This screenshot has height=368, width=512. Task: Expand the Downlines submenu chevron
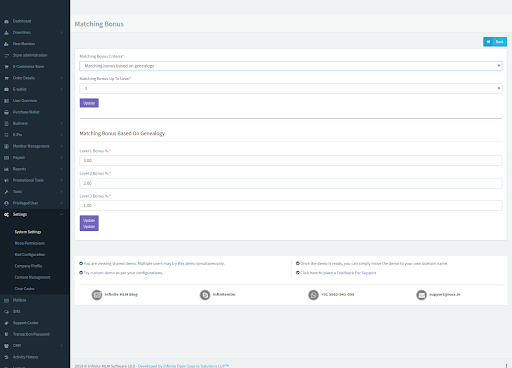[x=62, y=33]
